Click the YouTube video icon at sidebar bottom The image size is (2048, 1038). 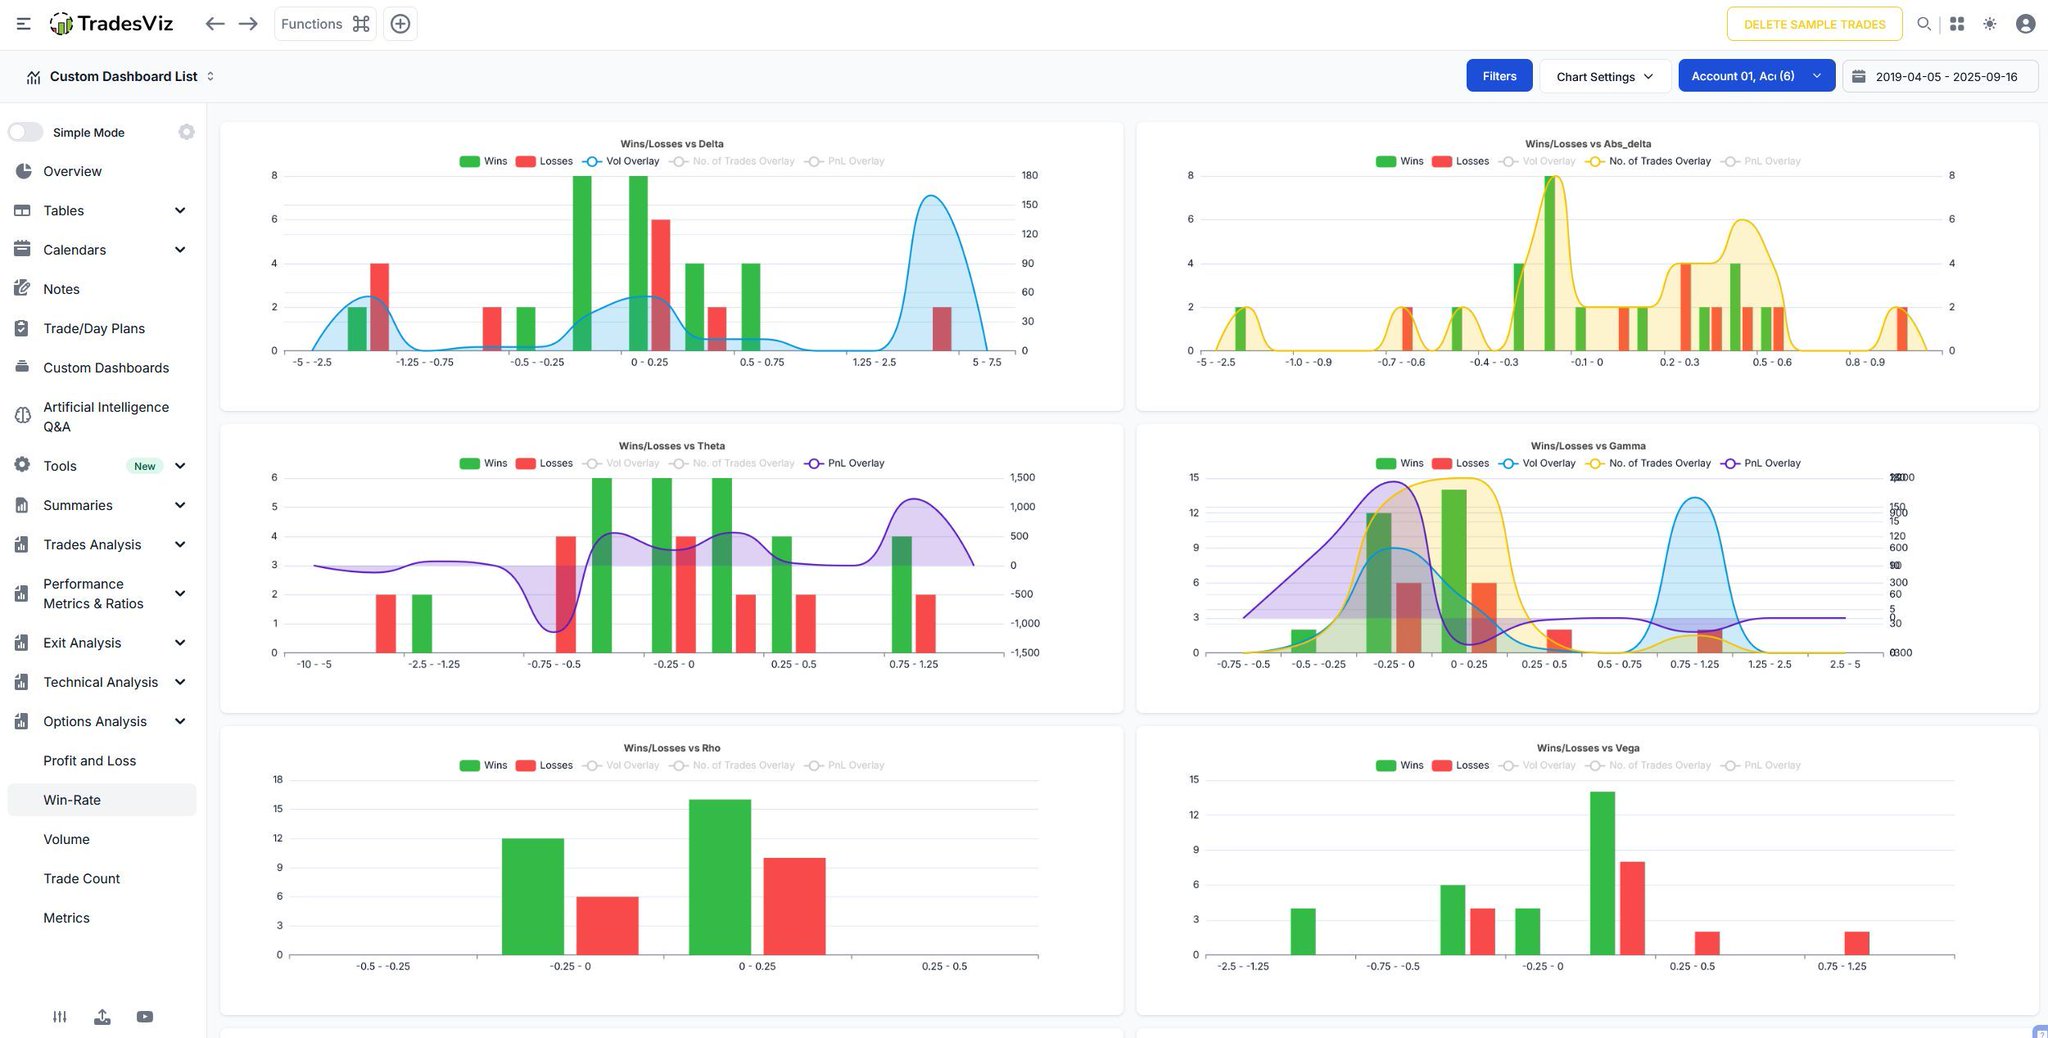145,1017
